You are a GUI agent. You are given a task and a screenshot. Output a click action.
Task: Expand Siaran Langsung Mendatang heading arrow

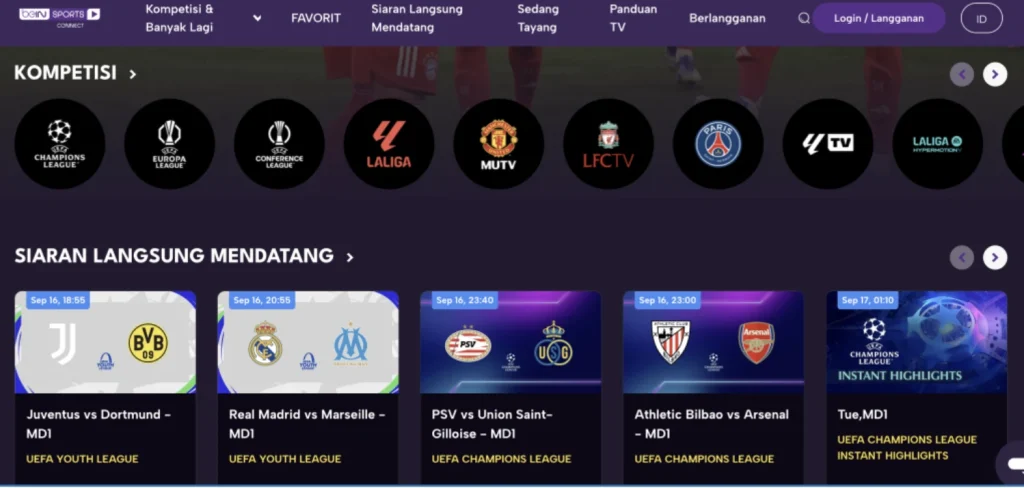(349, 257)
